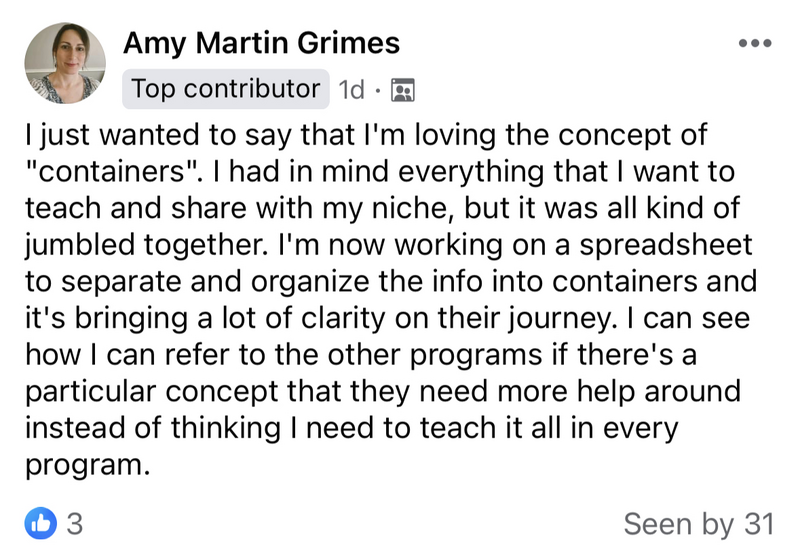Click the word spreadsheet in the post

665,246
